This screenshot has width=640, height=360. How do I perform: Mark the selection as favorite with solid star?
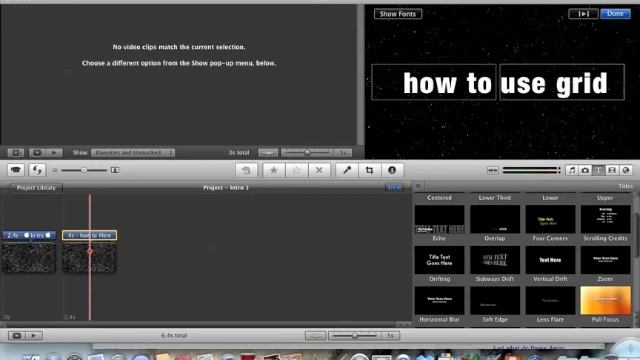[273, 170]
